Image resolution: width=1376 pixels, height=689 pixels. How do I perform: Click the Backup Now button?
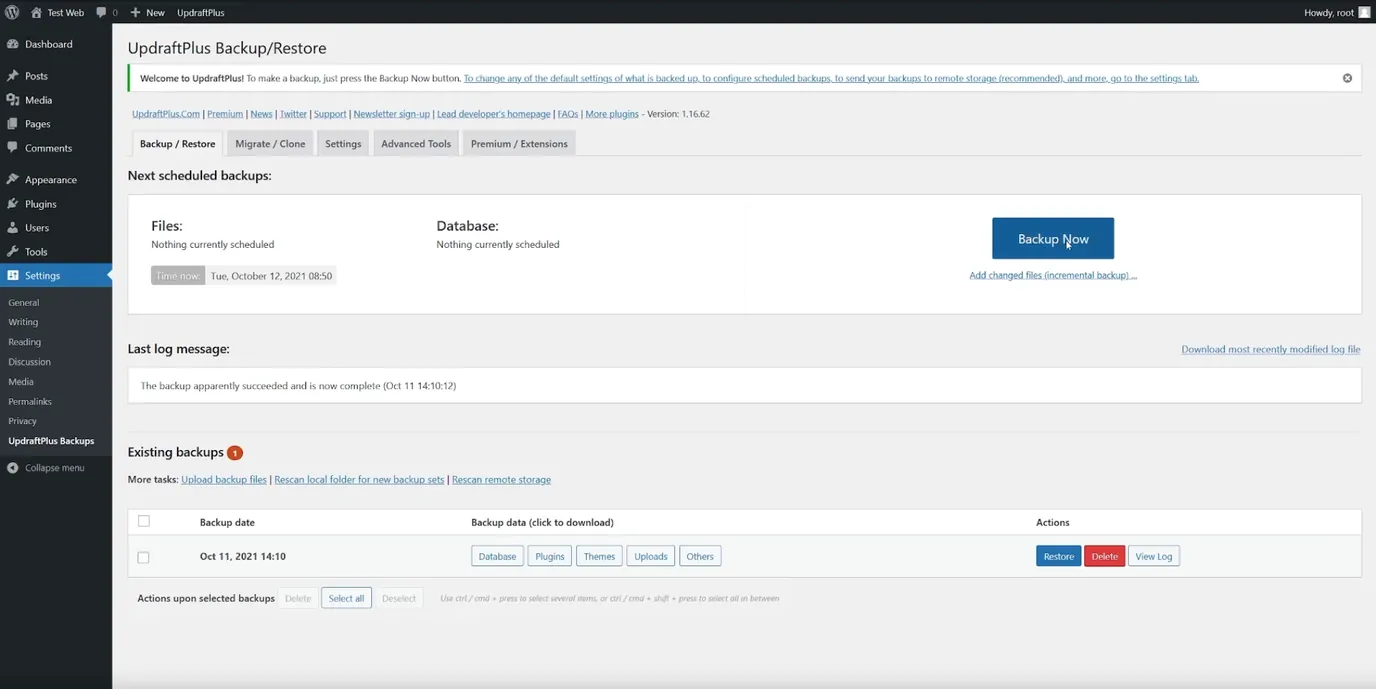(1053, 239)
